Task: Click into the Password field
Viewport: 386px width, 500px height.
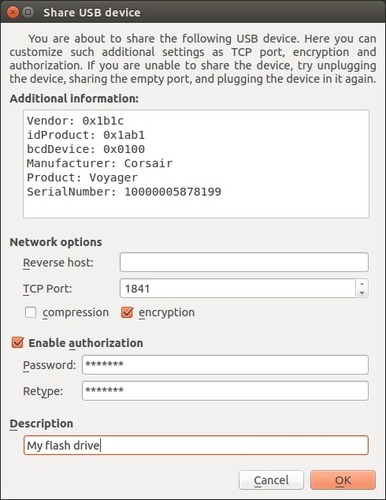Action: point(225,365)
